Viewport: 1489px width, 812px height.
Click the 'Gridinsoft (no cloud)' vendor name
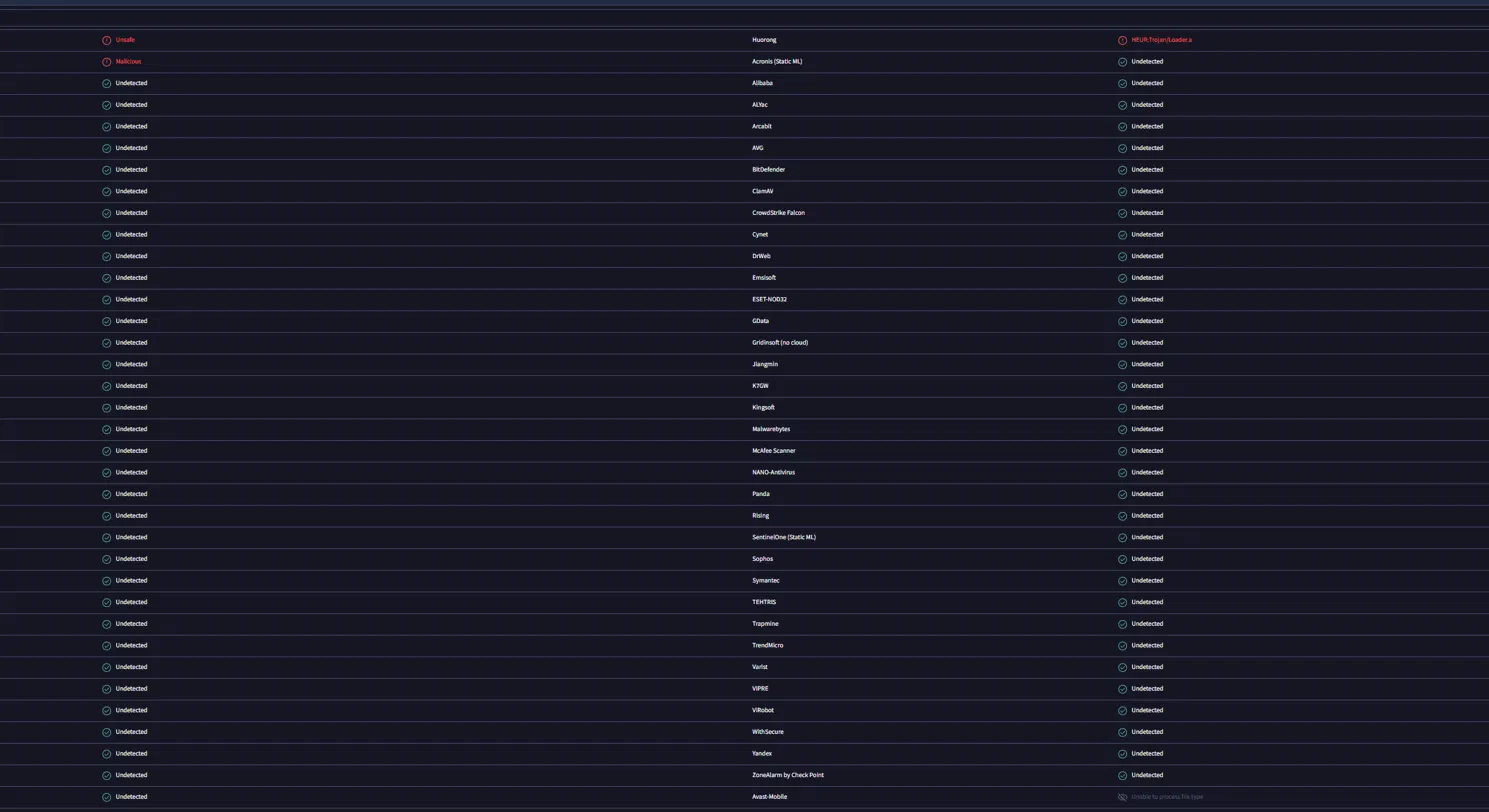point(780,343)
